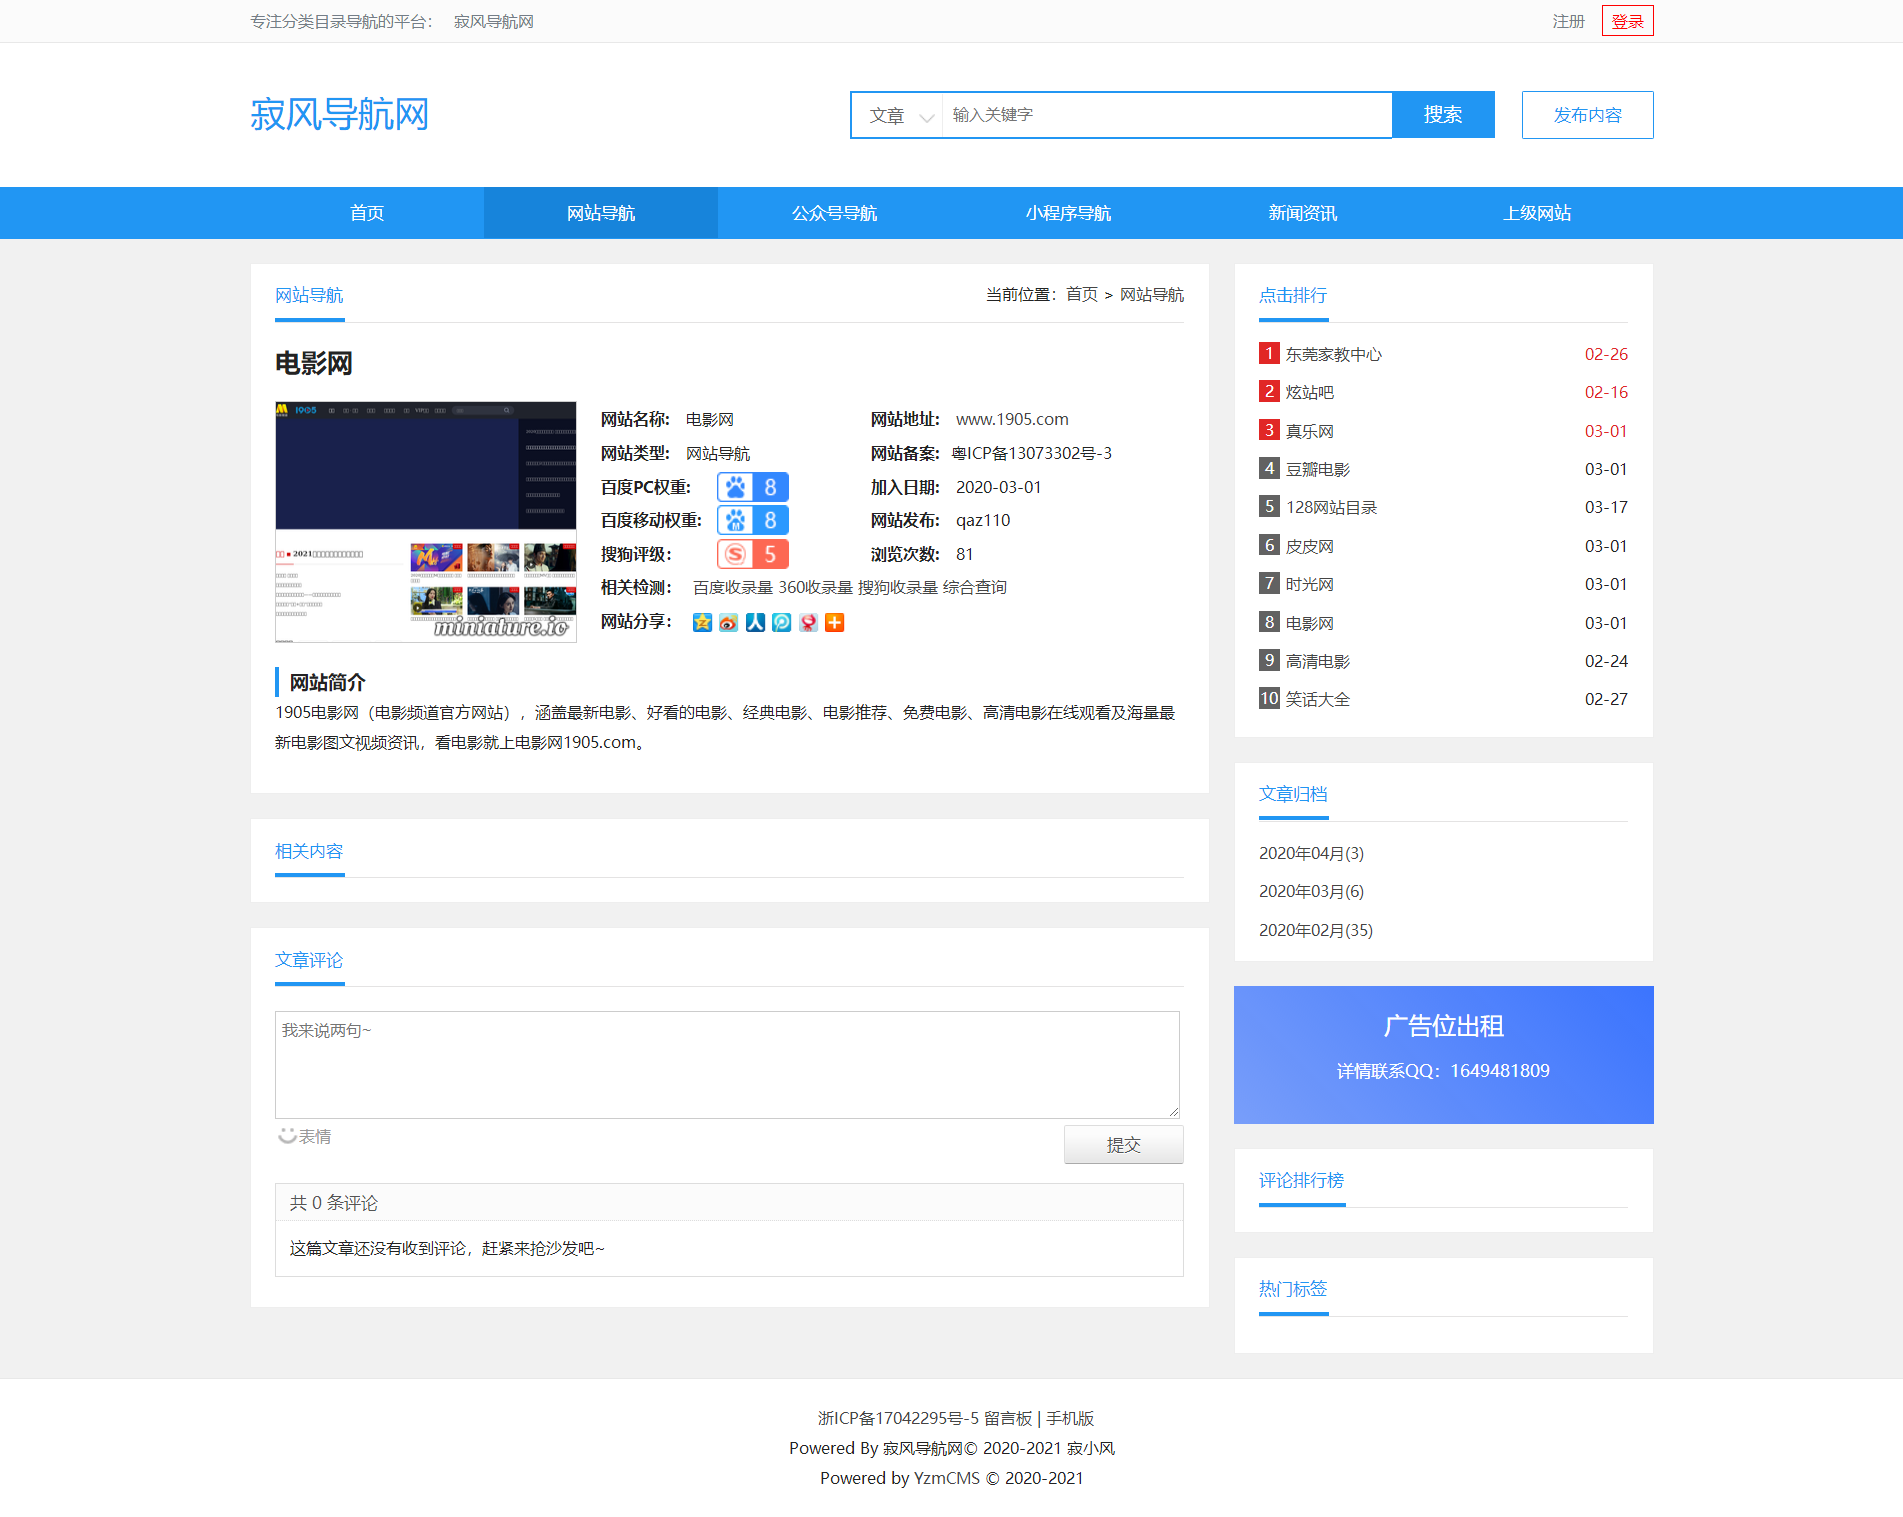
Task: Click 手机版 footer link
Action: click(x=1070, y=1418)
